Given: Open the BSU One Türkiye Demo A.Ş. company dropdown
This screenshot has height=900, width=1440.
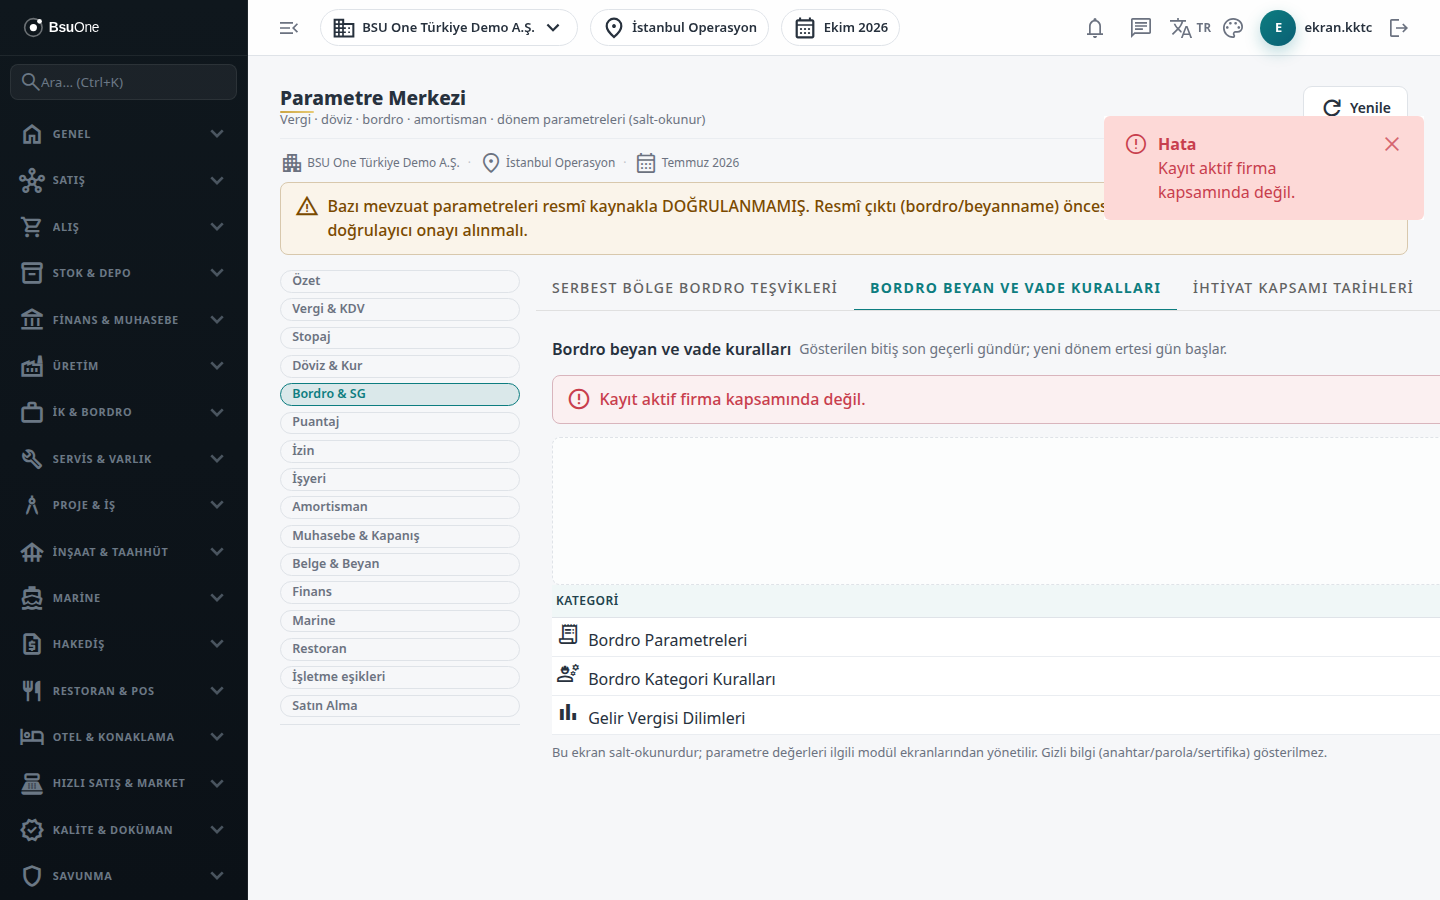Looking at the screenshot, I should 449,28.
